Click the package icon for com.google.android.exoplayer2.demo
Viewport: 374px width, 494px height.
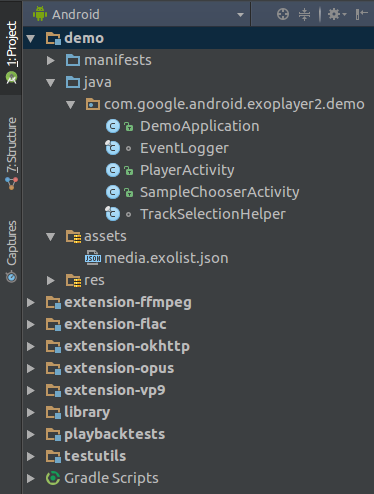point(93,104)
